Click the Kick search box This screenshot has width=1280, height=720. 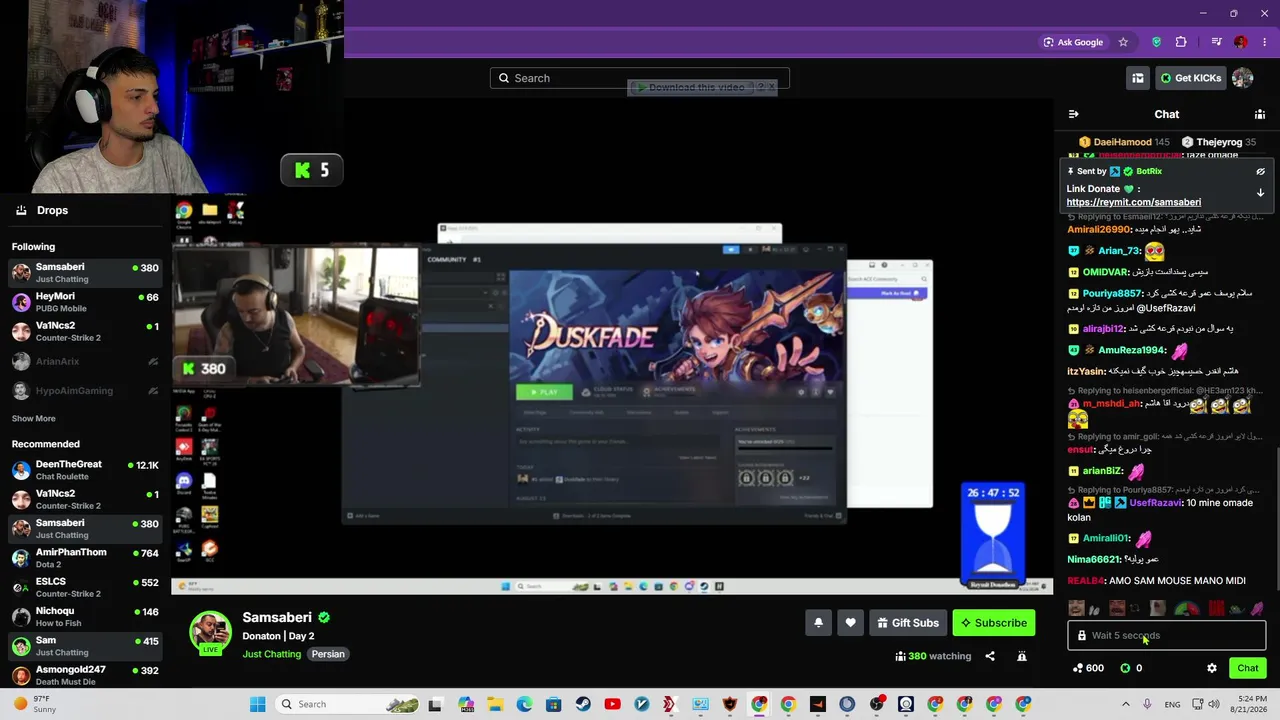click(x=640, y=78)
